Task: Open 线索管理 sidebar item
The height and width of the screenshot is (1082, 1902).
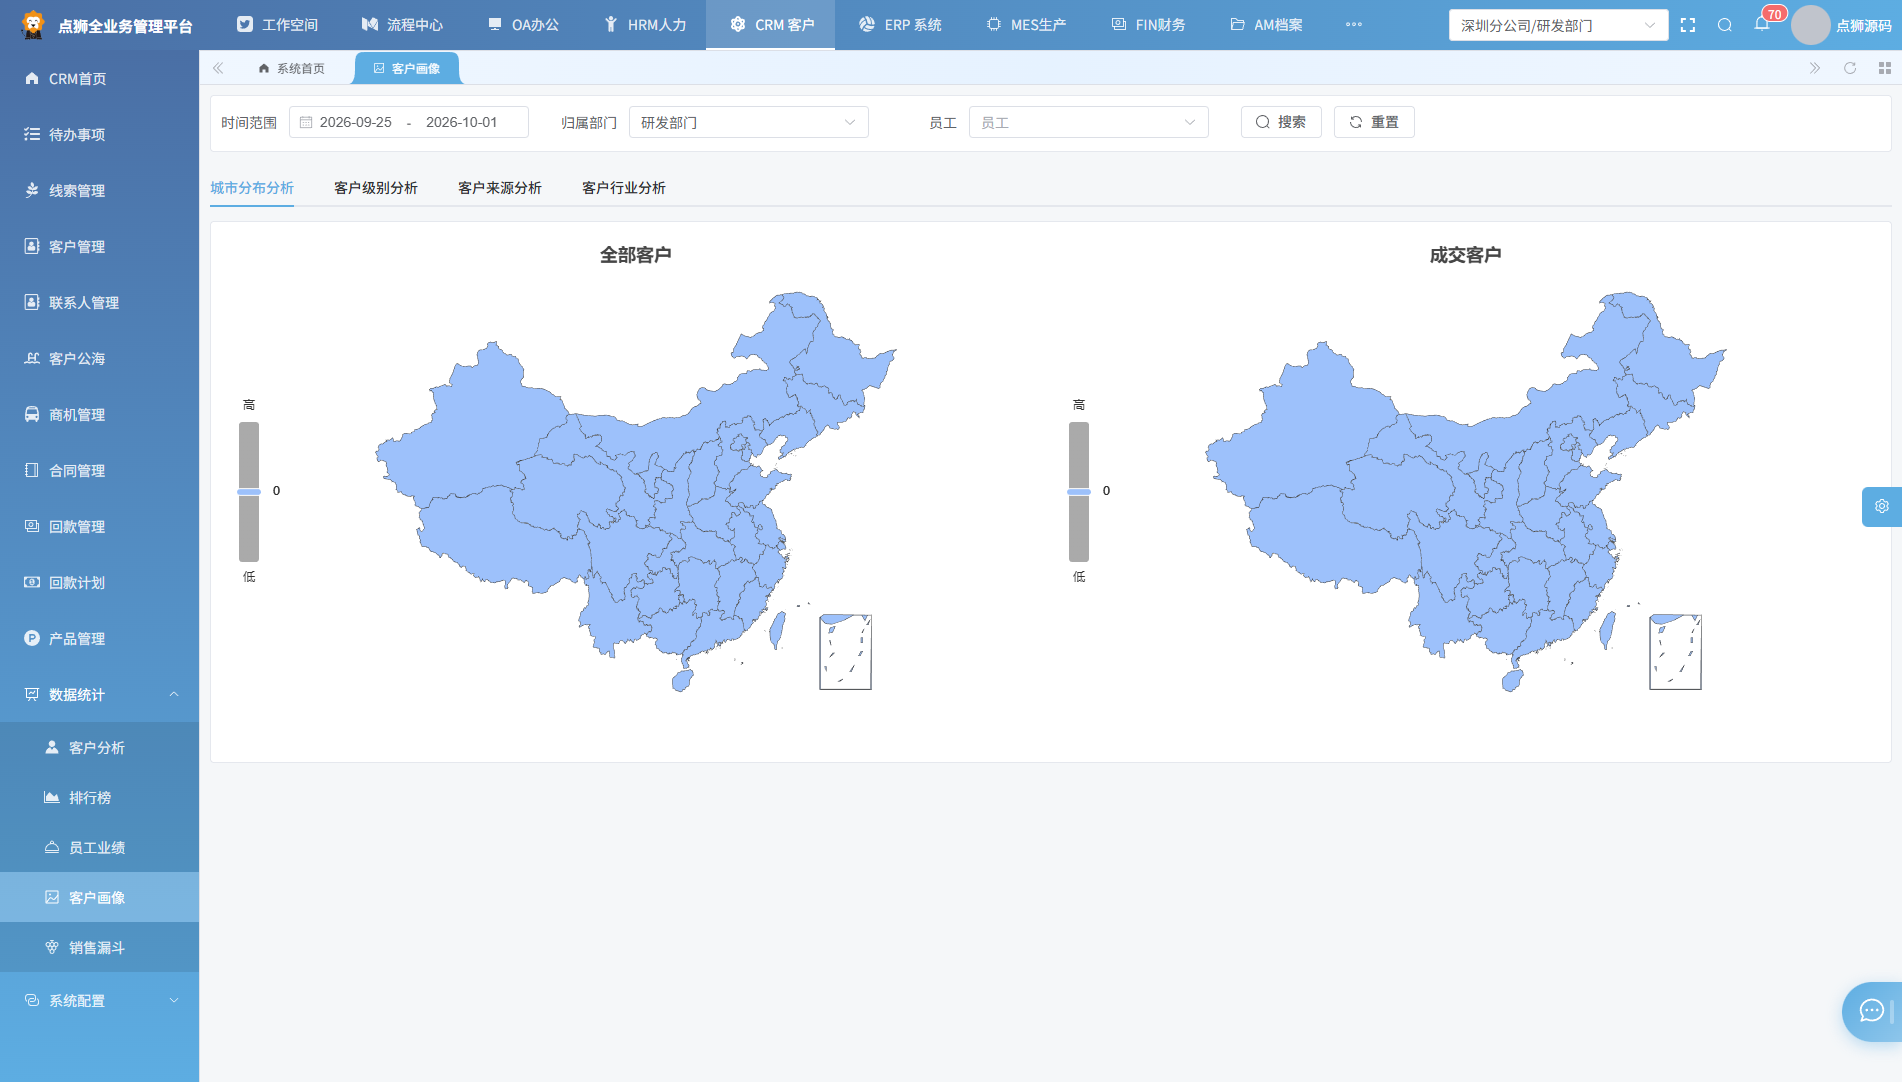Action: pos(100,190)
